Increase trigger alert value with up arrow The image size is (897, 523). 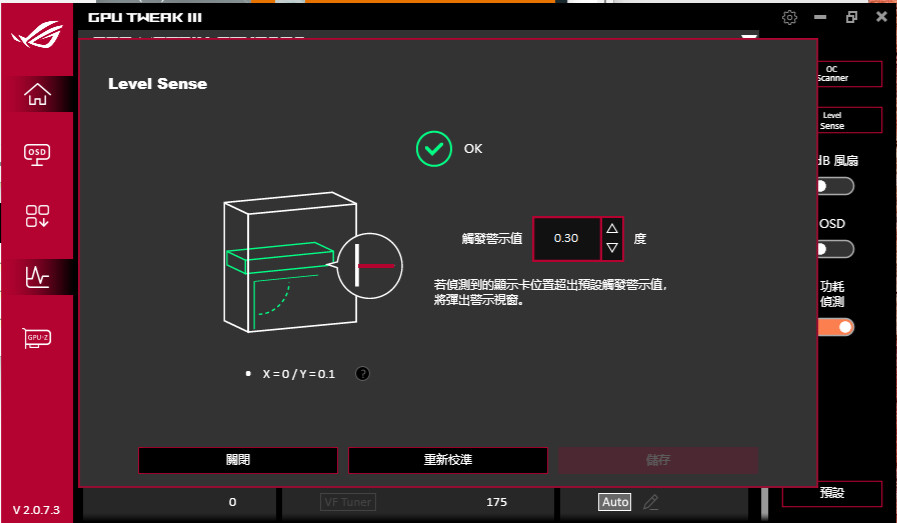612,228
